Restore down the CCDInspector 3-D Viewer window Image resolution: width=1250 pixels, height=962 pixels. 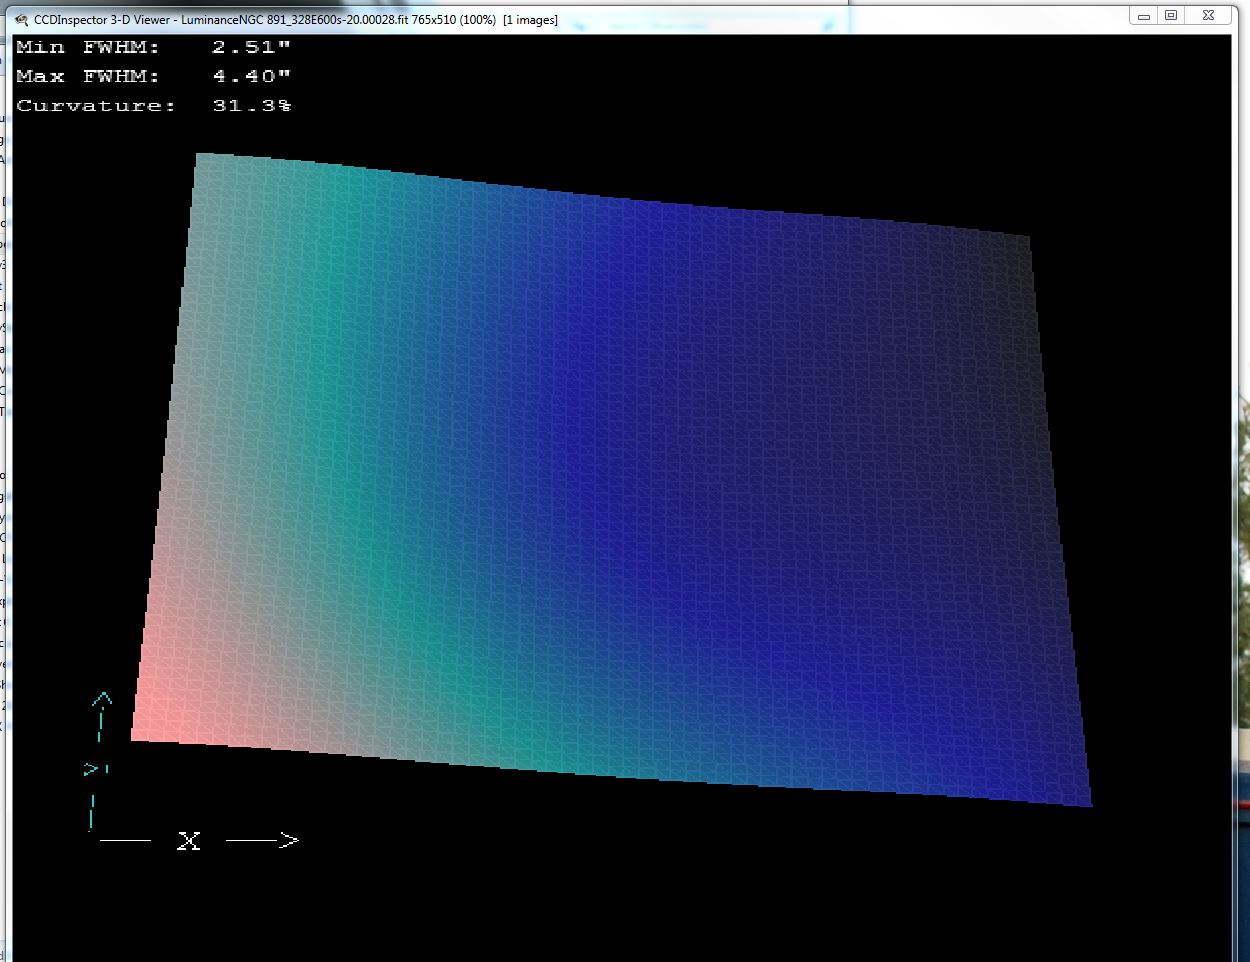point(1171,15)
